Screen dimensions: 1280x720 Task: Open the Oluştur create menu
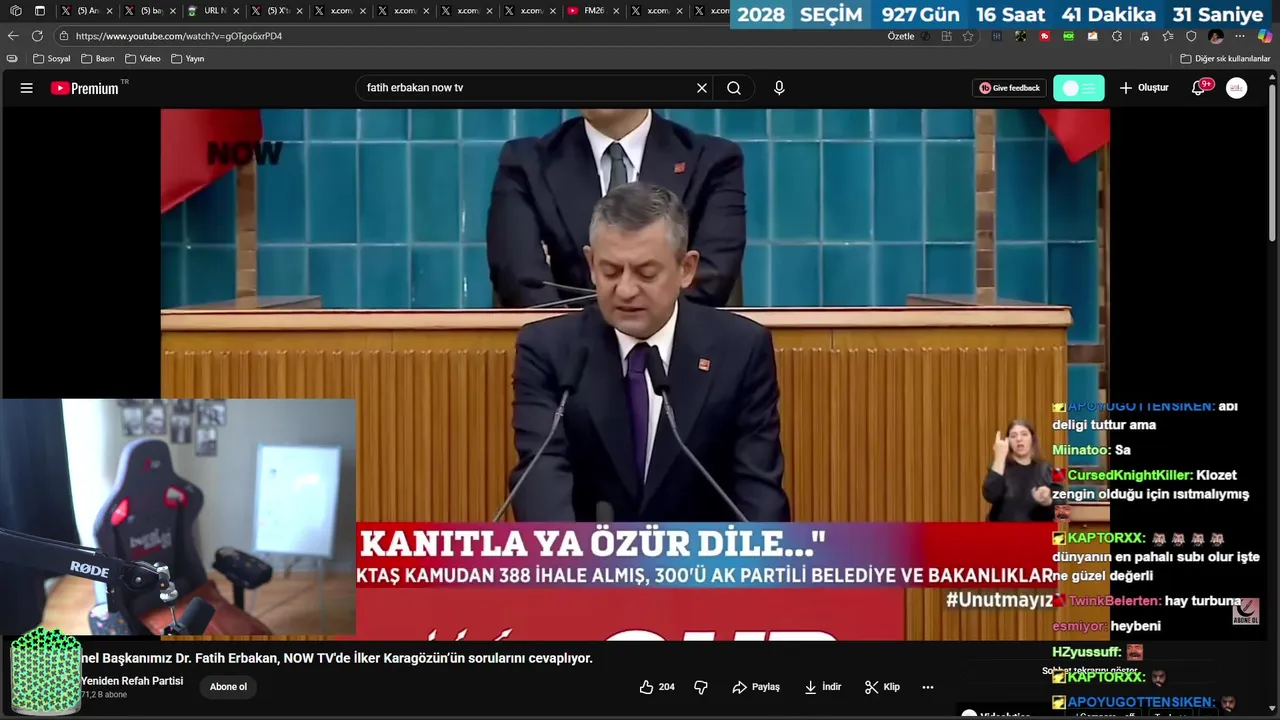coord(1144,88)
